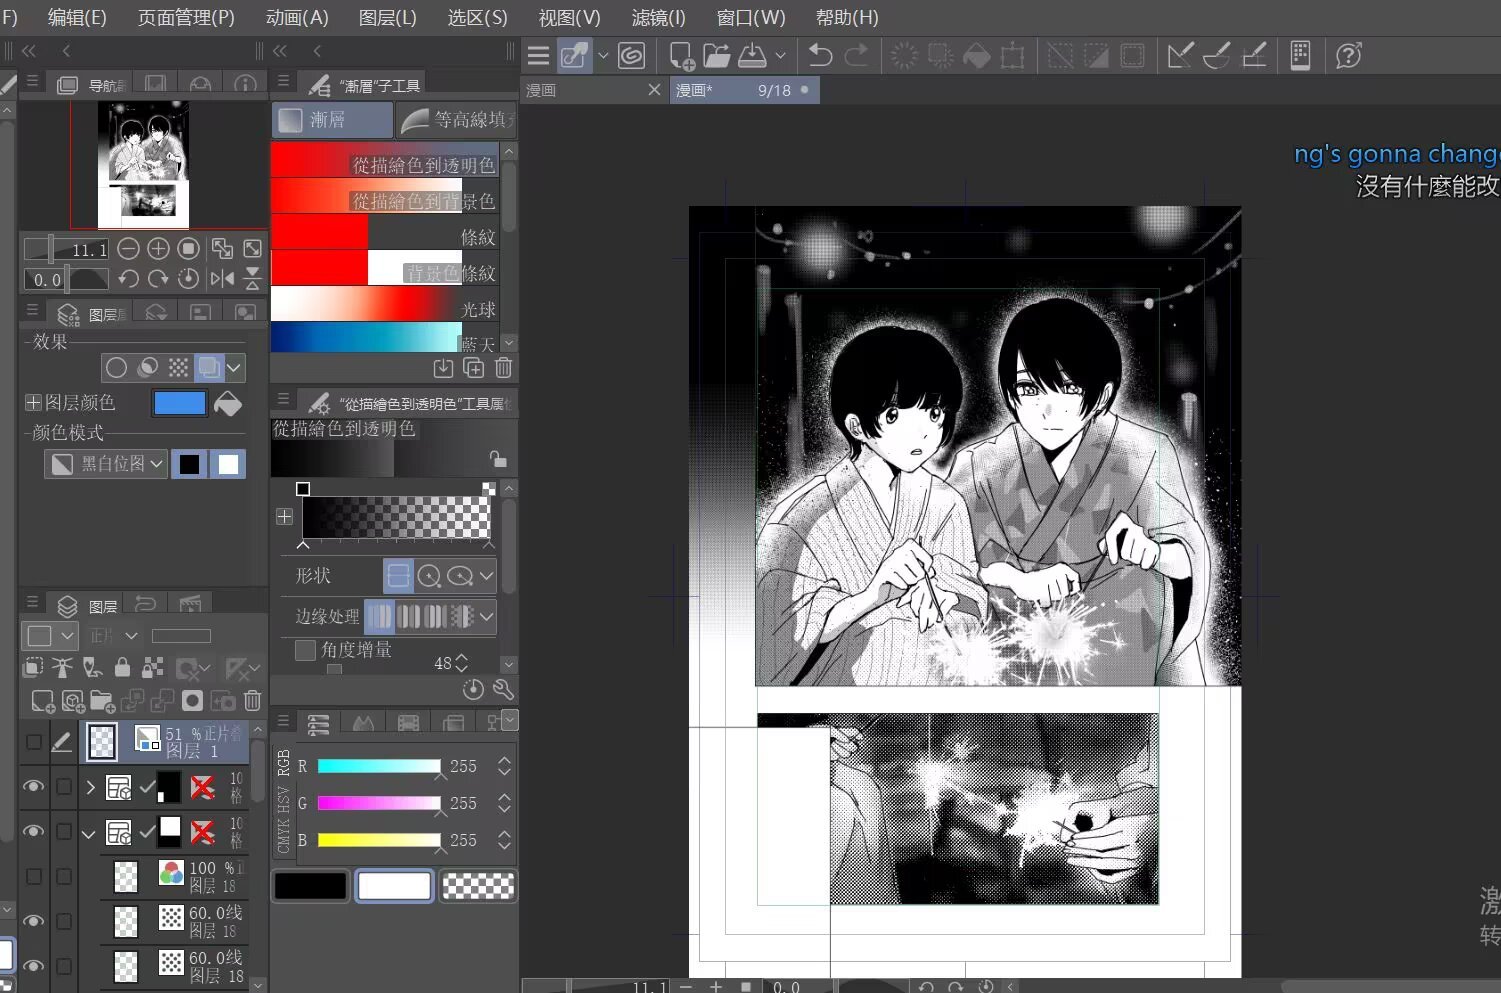Toggle the white drawing color button
The image size is (1501, 993).
[x=228, y=464]
